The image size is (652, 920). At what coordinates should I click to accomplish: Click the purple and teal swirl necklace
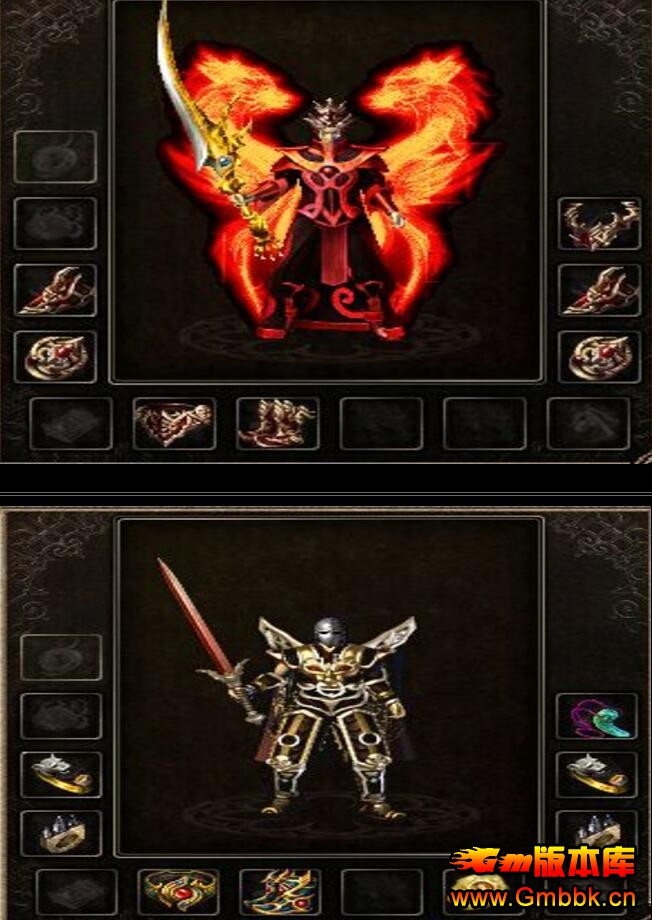596,716
